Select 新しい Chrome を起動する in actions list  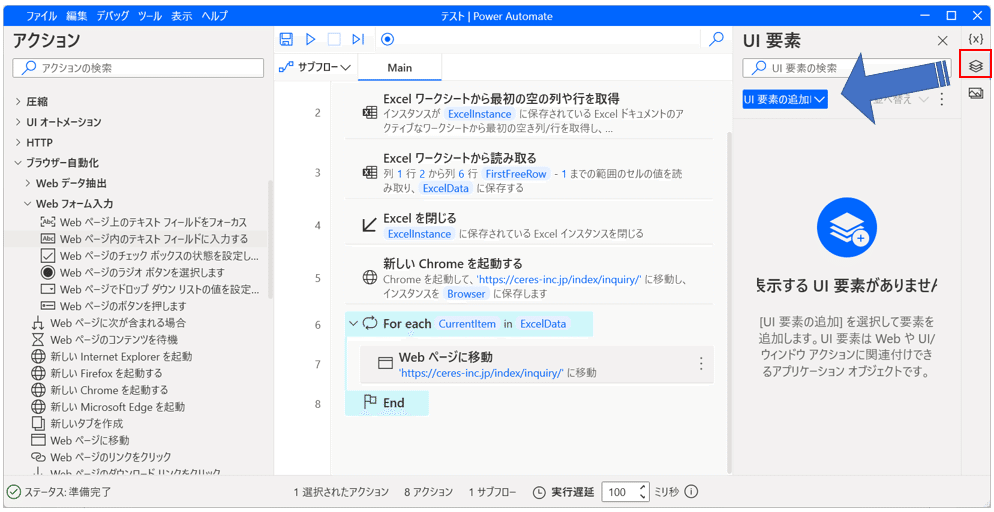pyautogui.click(x=100, y=390)
